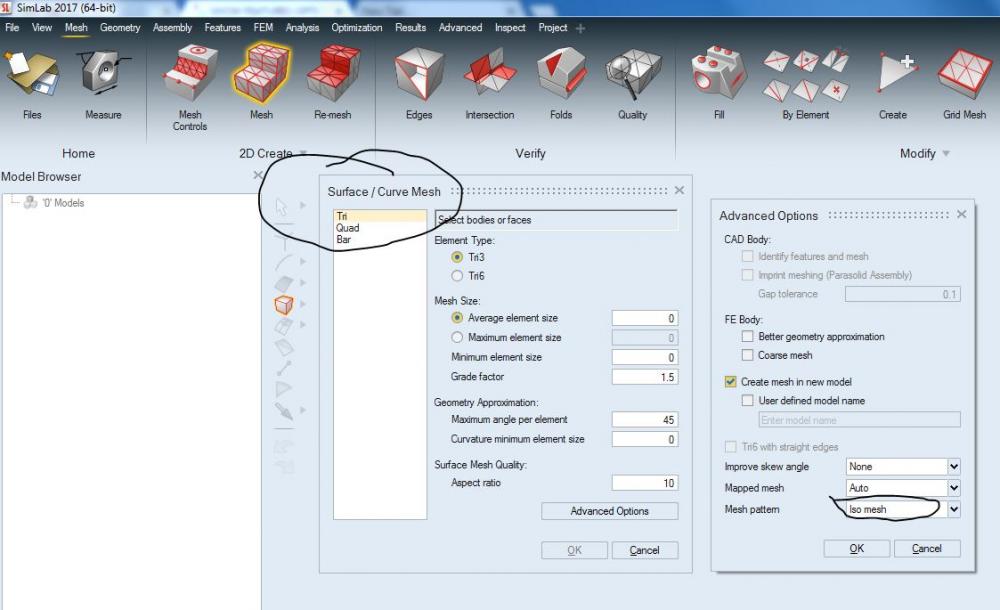The width and height of the screenshot is (1000, 610).
Task: Enable the Coarse mesh checkbox
Action: click(747, 355)
